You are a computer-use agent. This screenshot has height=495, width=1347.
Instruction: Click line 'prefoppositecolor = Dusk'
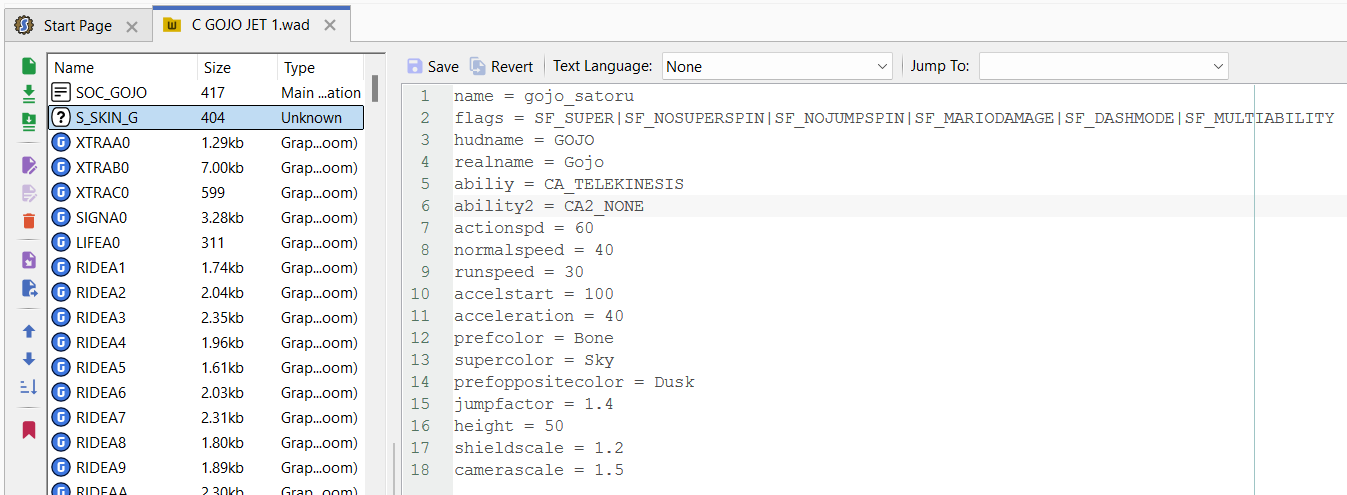pyautogui.click(x=574, y=382)
